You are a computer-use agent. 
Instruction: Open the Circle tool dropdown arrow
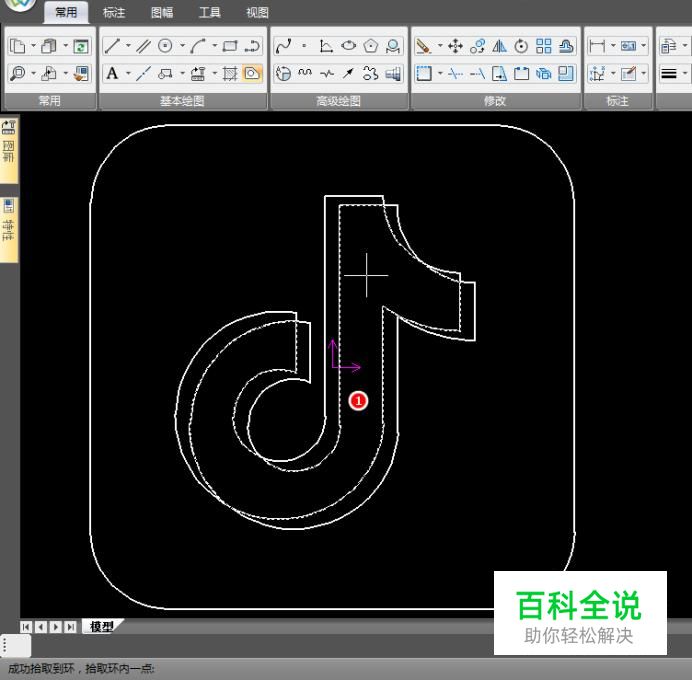click(182, 45)
